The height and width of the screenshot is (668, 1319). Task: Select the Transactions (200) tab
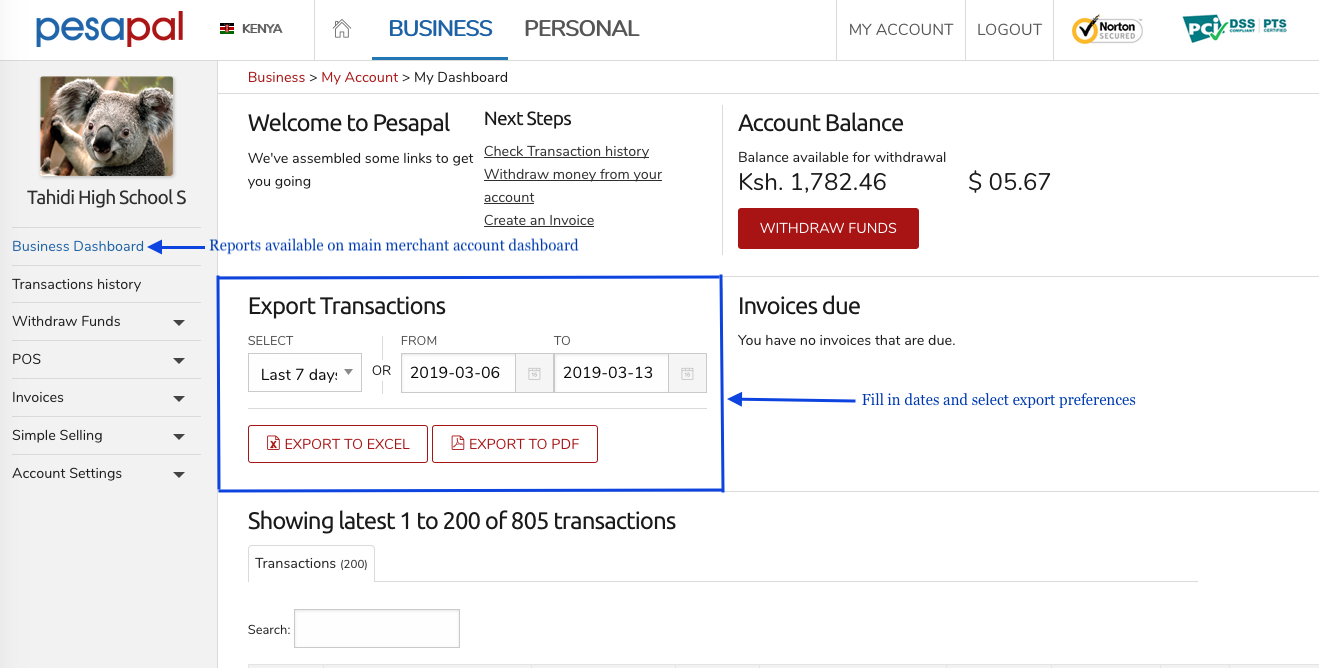pyautogui.click(x=311, y=563)
